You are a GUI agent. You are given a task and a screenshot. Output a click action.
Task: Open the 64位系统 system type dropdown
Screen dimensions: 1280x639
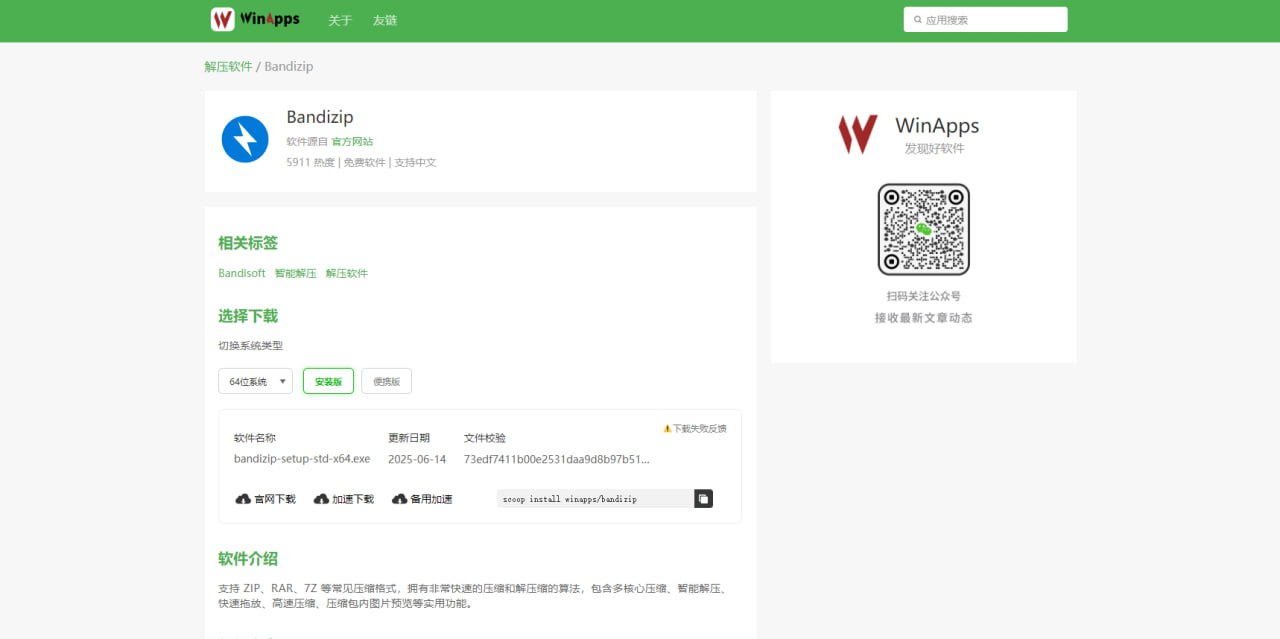pos(254,381)
